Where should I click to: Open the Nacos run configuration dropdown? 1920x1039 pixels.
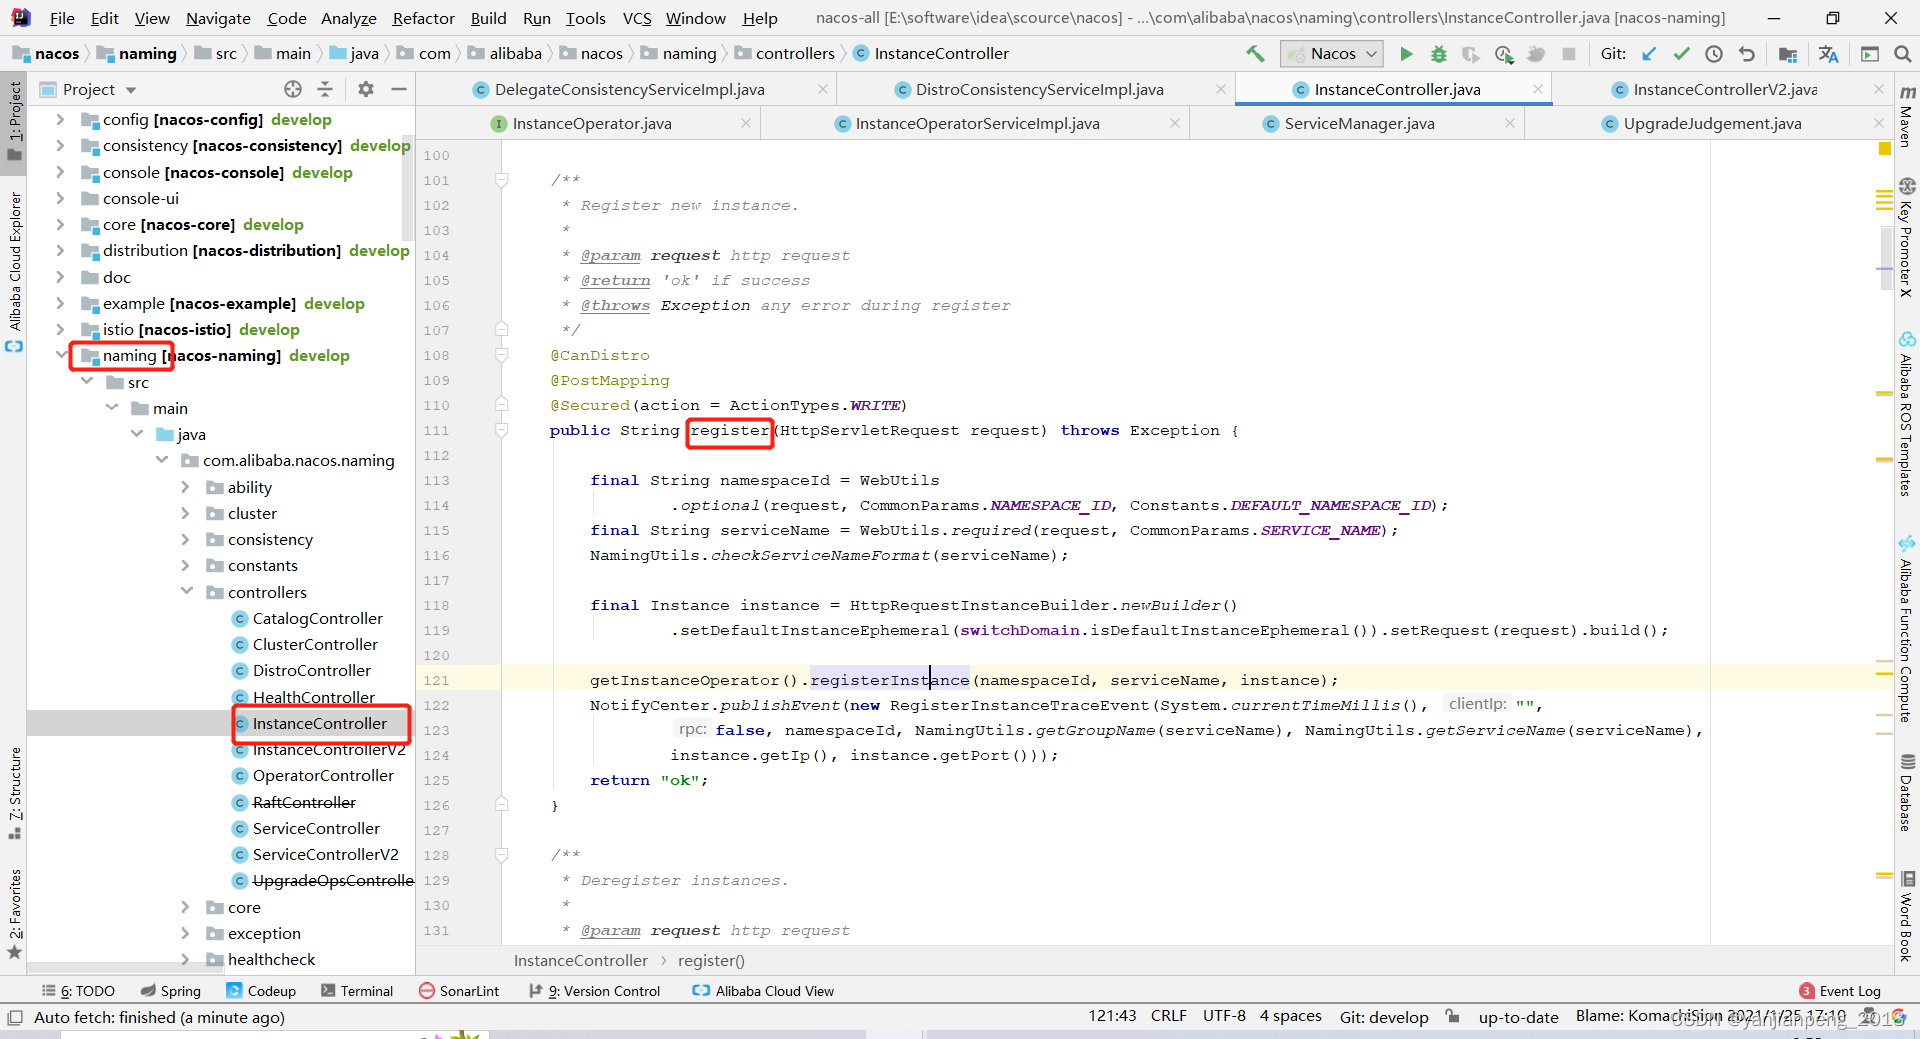click(x=1331, y=53)
